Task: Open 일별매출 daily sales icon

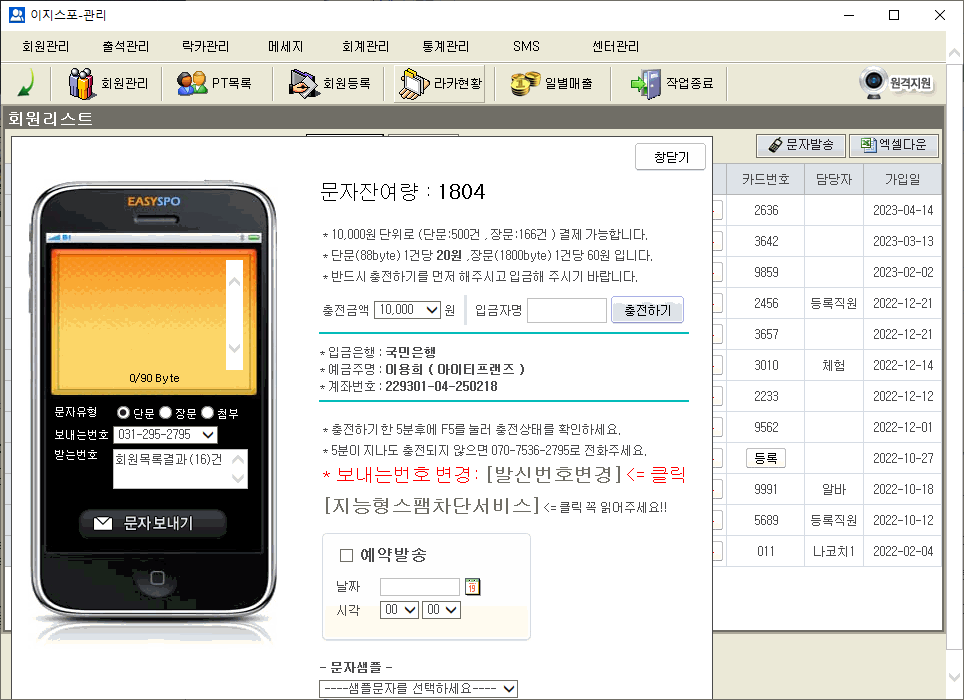Action: [551, 84]
